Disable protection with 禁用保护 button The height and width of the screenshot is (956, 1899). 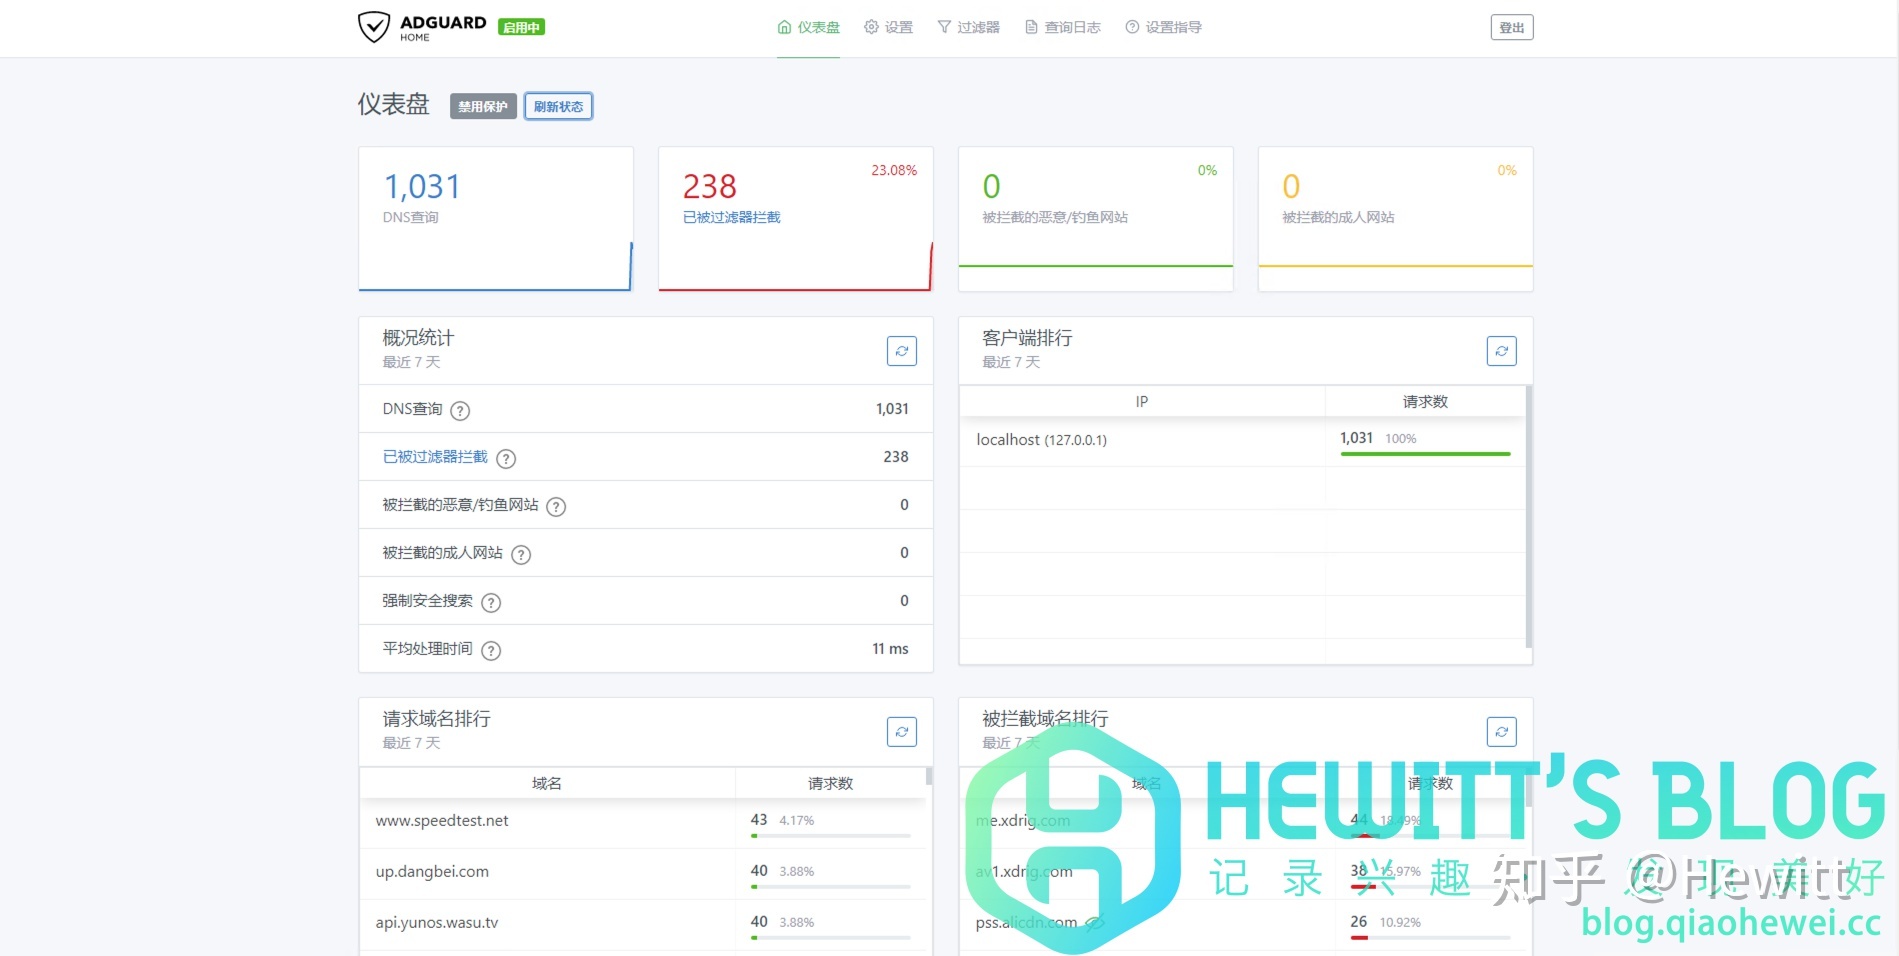coord(483,107)
